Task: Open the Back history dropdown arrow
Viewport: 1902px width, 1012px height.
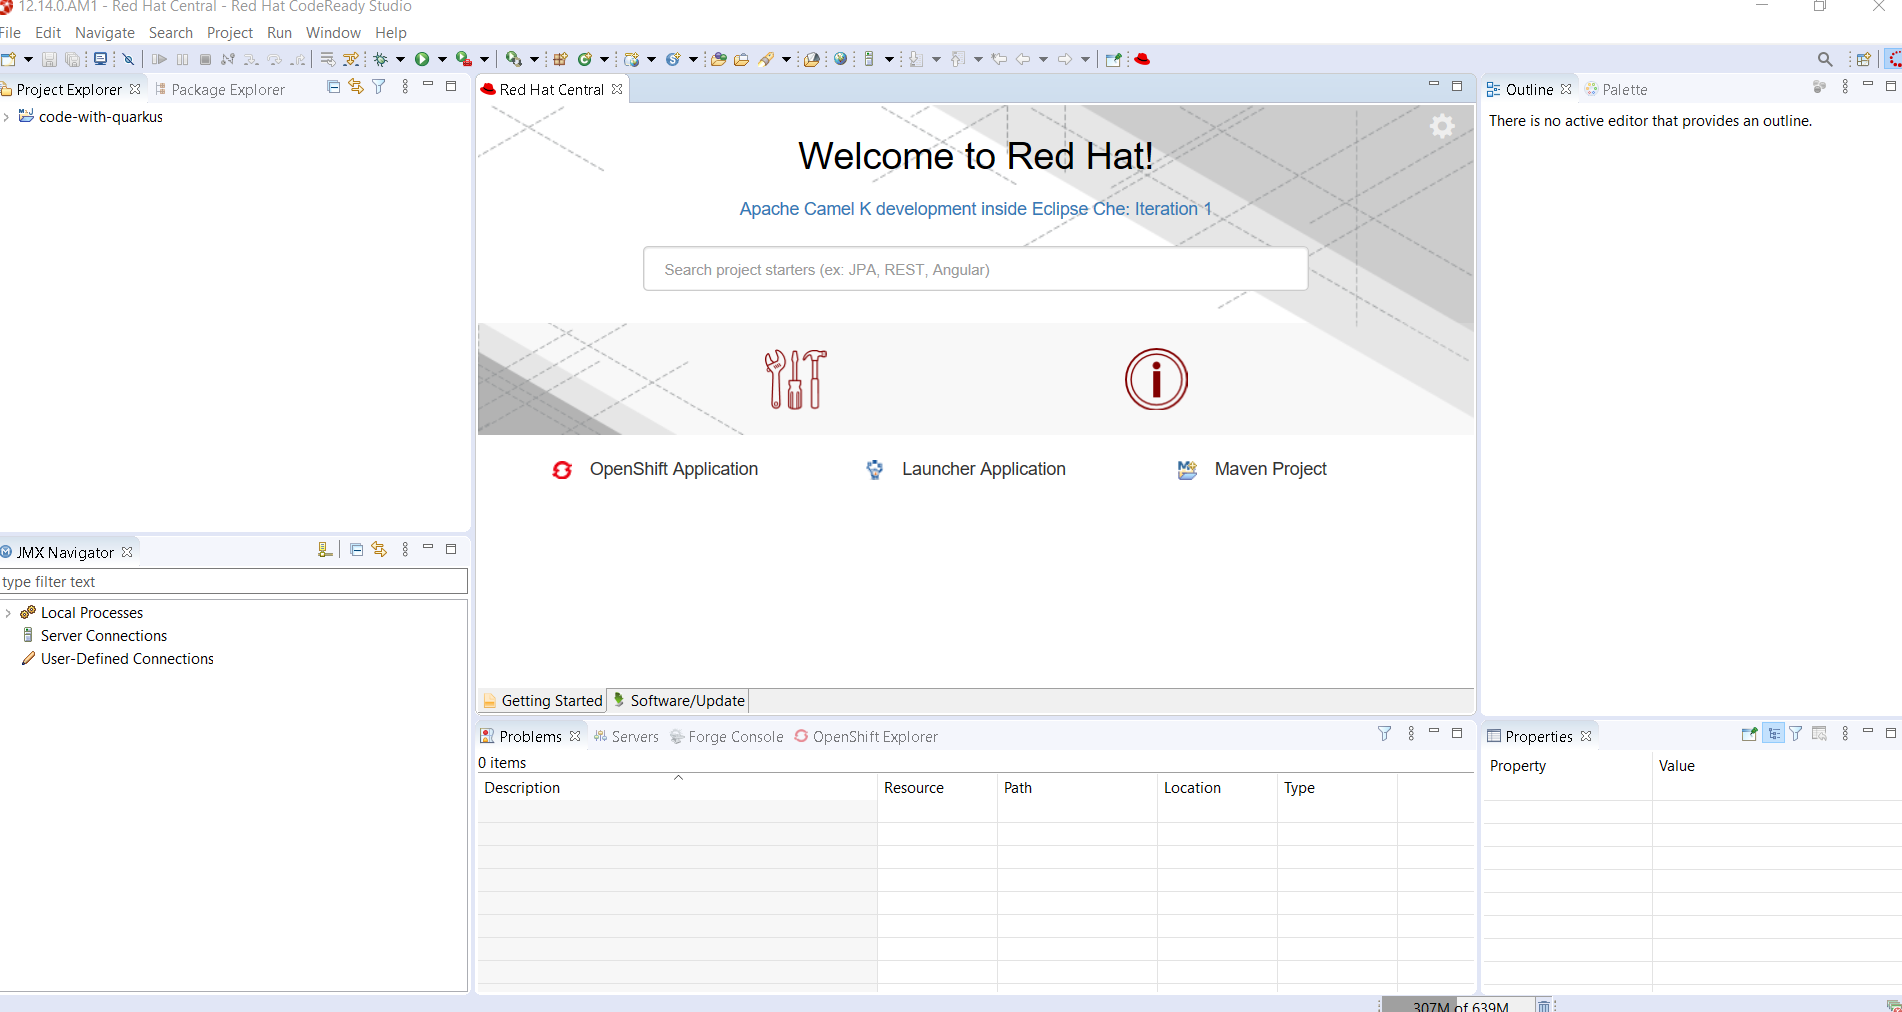Action: coord(1043,60)
